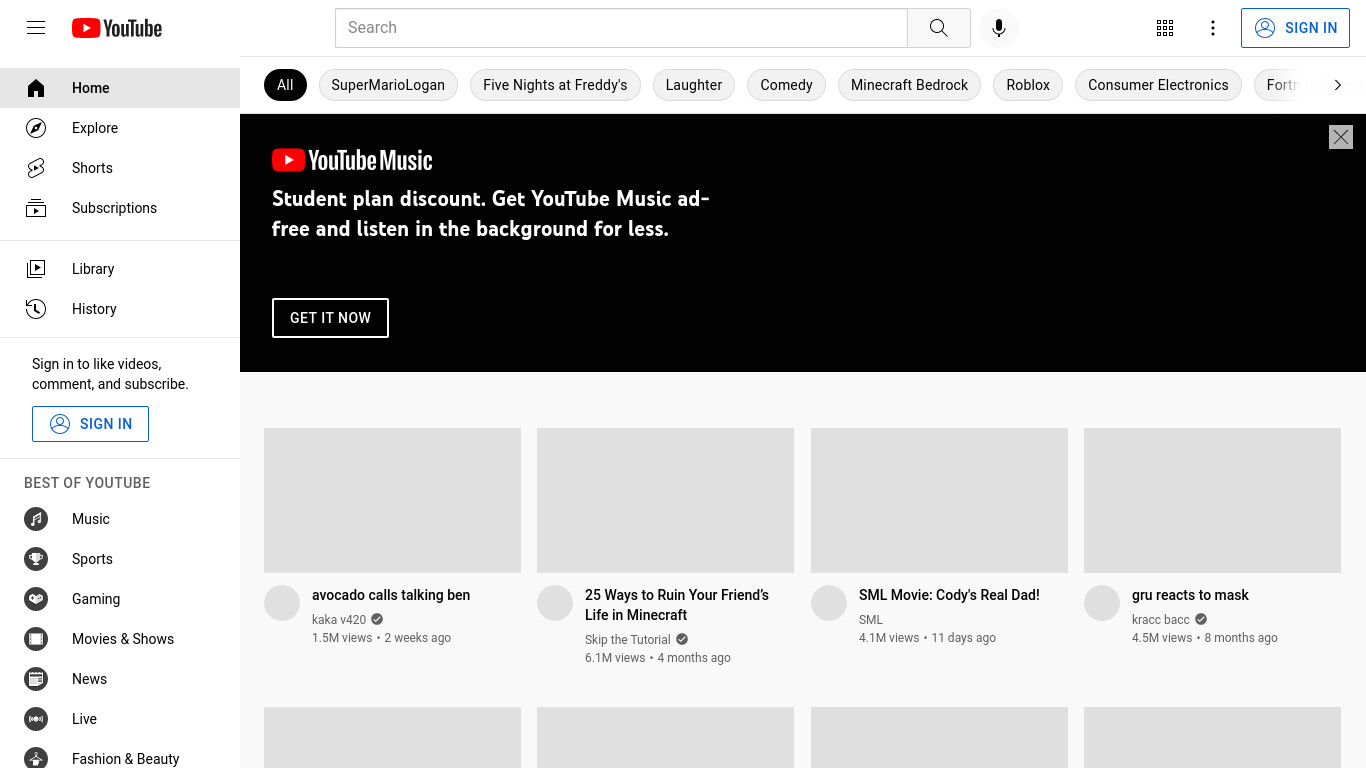This screenshot has height=768, width=1366.
Task: Click SML channel avatar
Action: click(x=829, y=603)
